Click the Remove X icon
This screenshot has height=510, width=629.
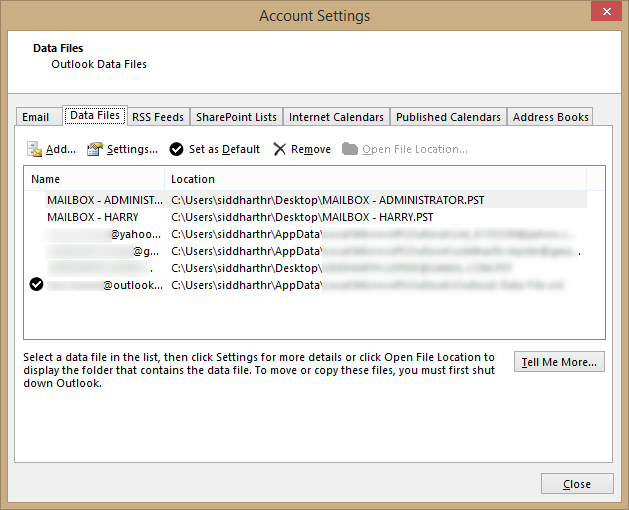[x=280, y=149]
